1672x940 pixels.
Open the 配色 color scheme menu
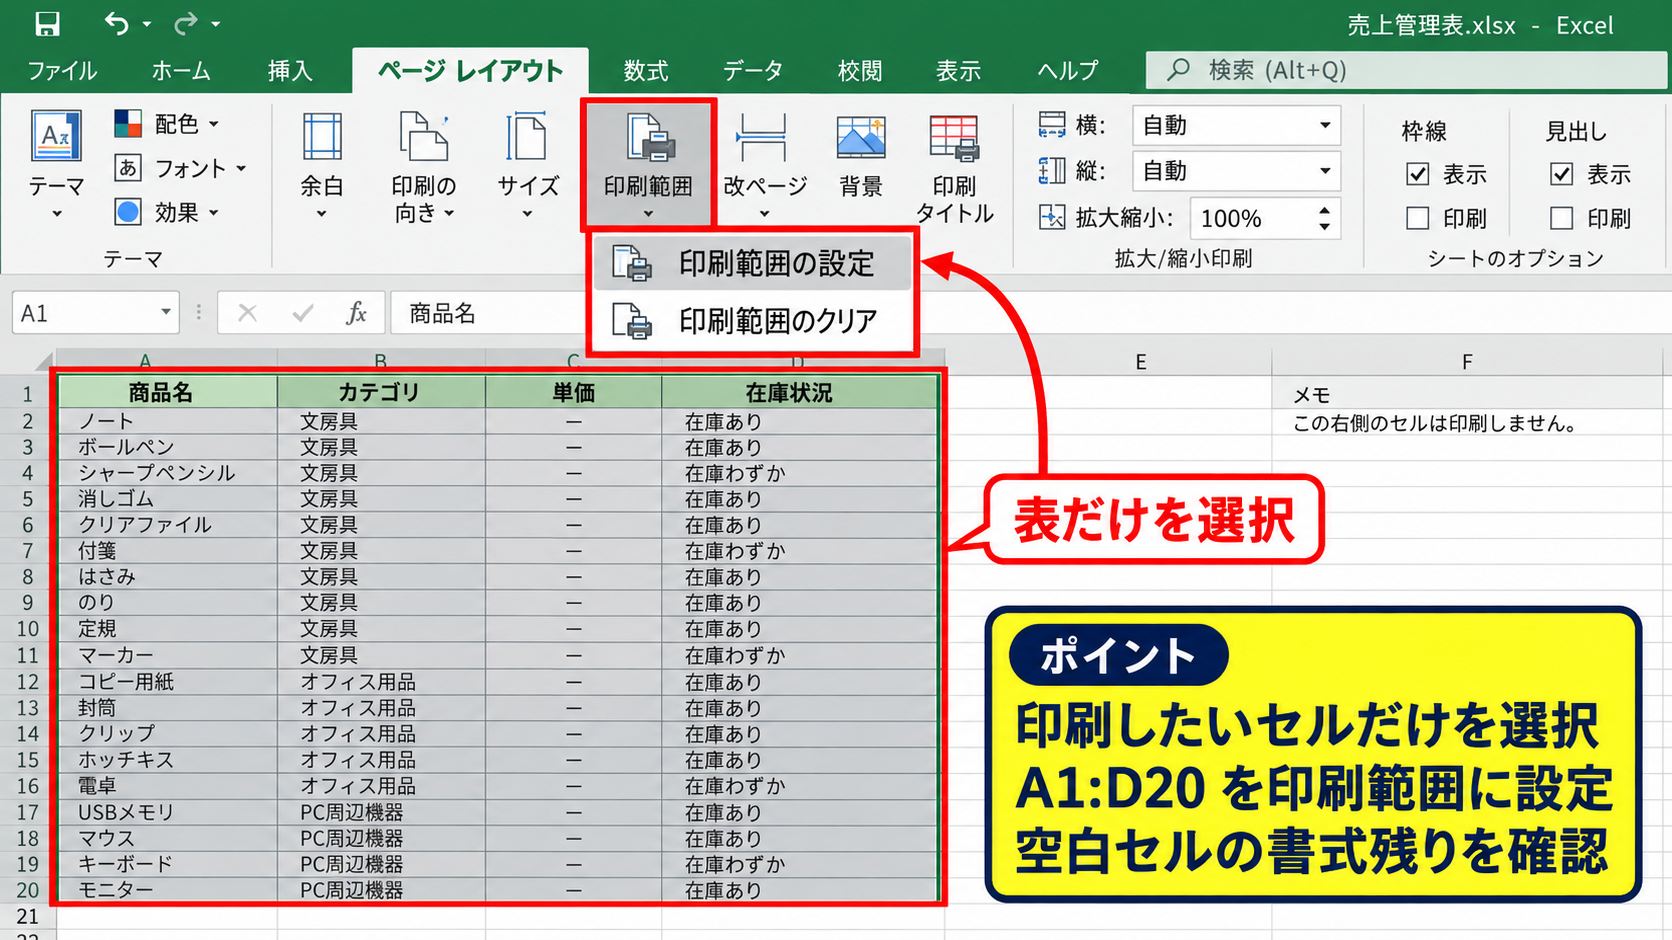coord(167,124)
